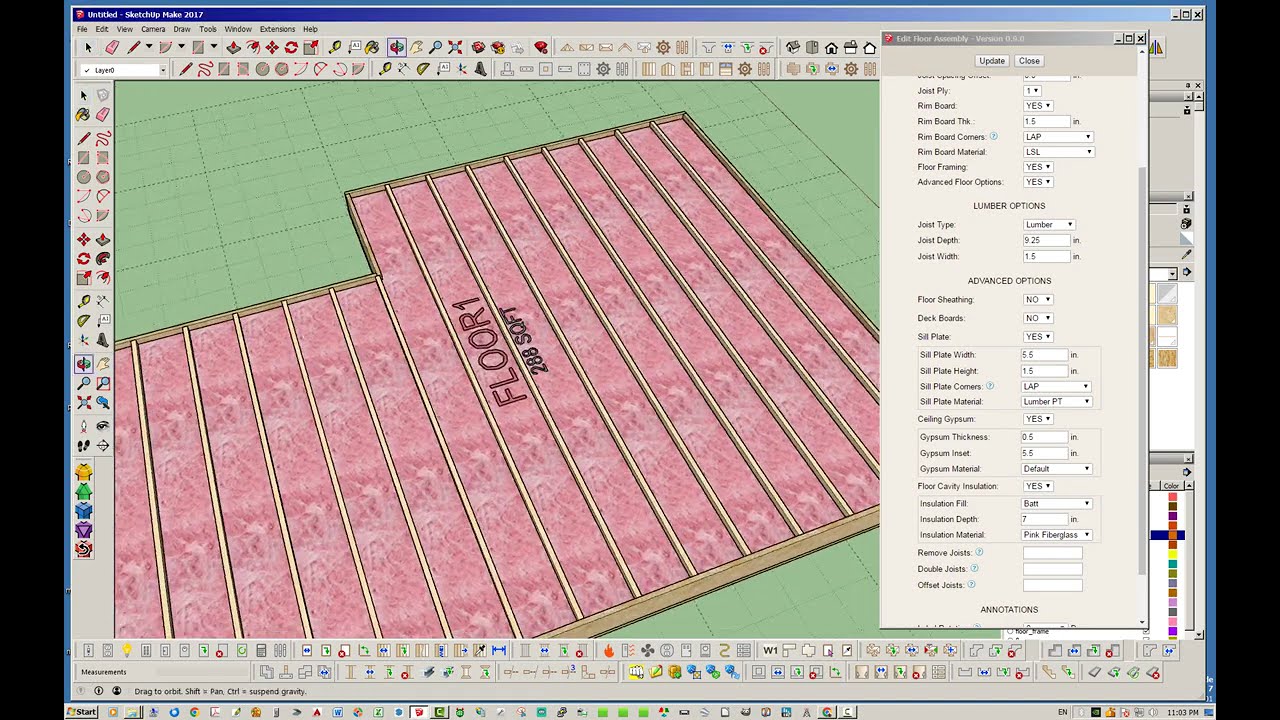
Task: Select the Make Component tool icon
Action: click(x=103, y=95)
